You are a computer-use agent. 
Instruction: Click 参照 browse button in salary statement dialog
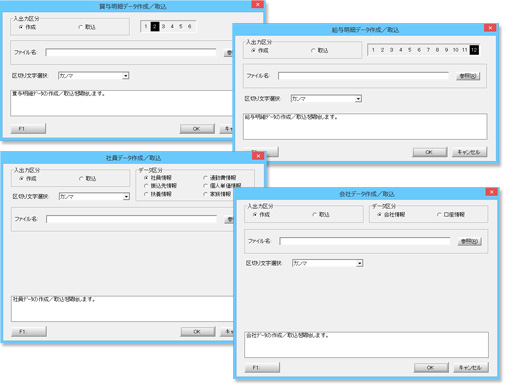[x=468, y=76]
